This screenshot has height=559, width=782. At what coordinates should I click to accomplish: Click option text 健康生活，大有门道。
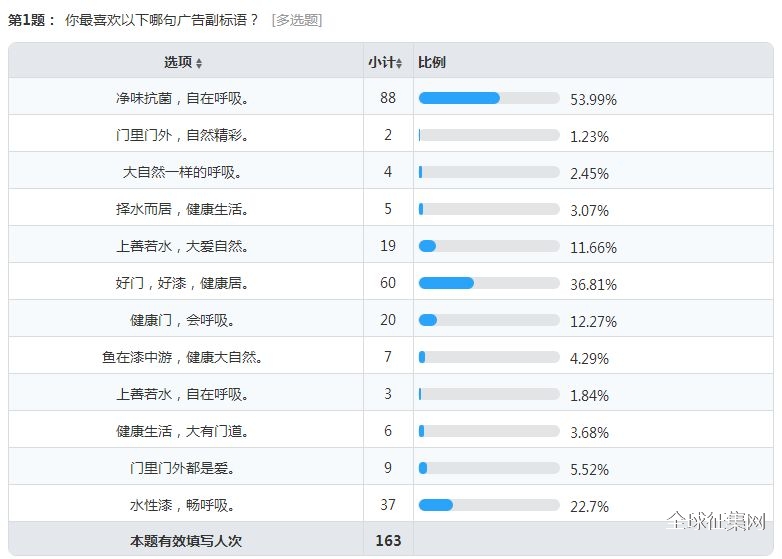(182, 431)
